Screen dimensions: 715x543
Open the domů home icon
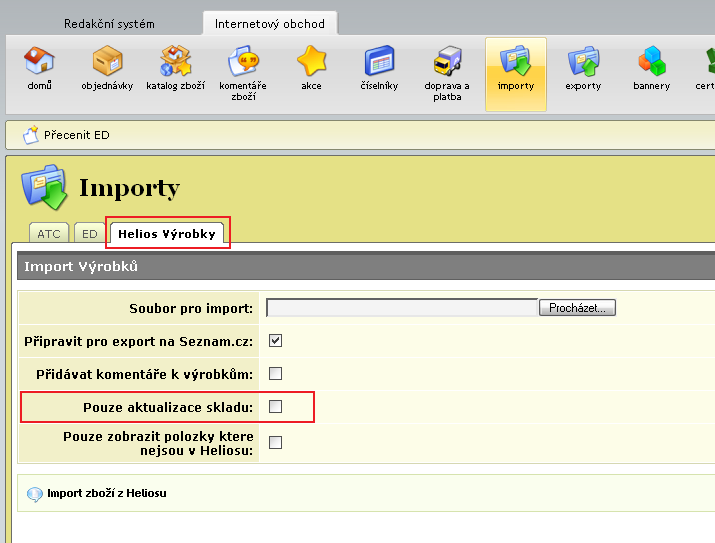39,60
